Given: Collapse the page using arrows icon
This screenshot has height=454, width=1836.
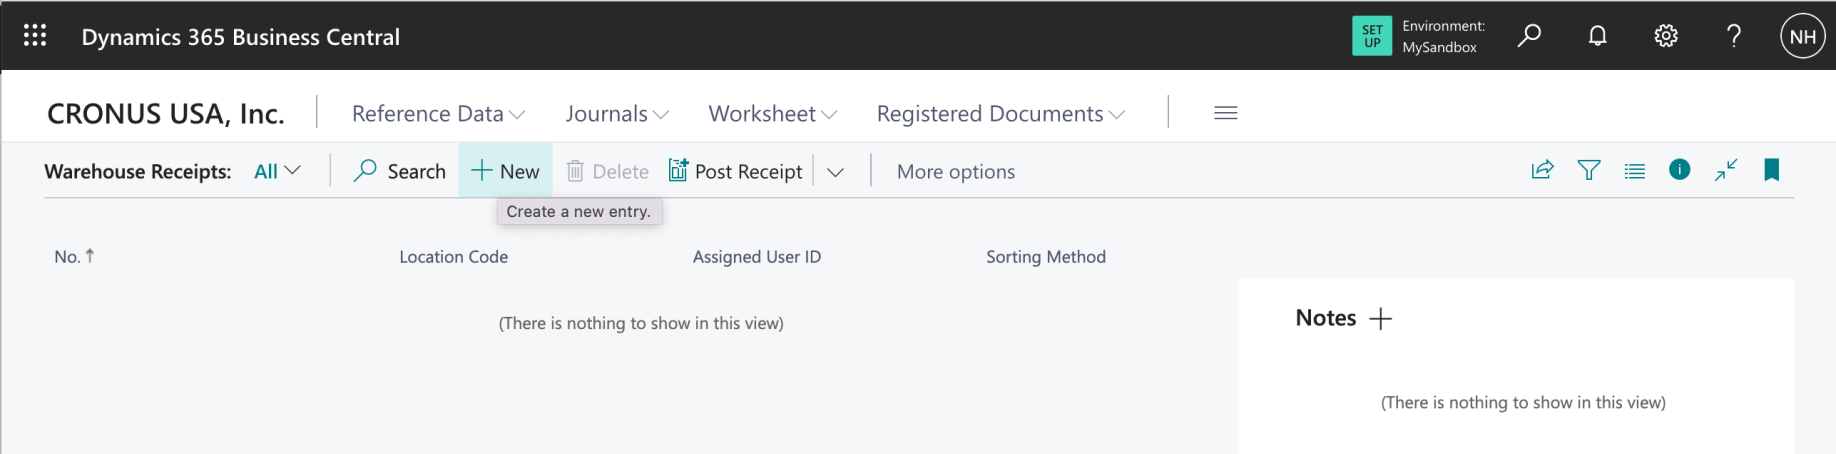Looking at the screenshot, I should tap(1726, 170).
